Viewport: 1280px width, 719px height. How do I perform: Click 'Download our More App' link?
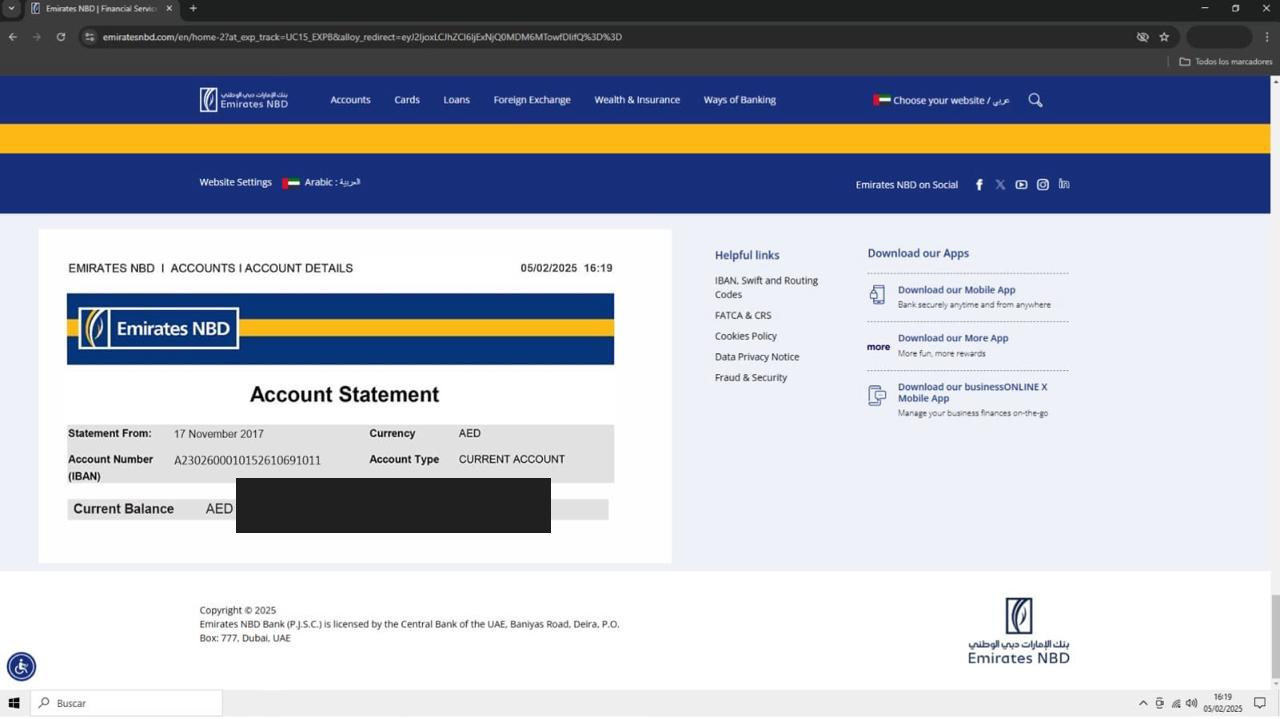point(953,338)
